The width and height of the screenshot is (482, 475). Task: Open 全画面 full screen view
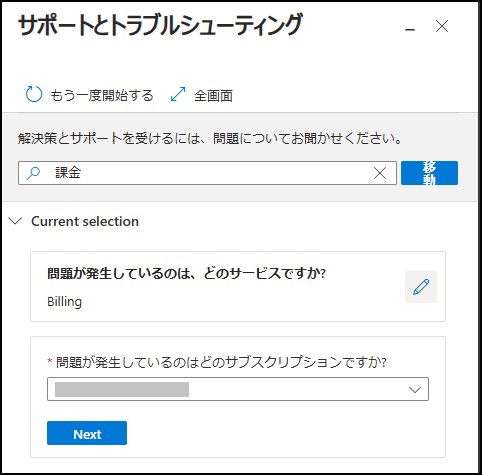[x=213, y=96]
